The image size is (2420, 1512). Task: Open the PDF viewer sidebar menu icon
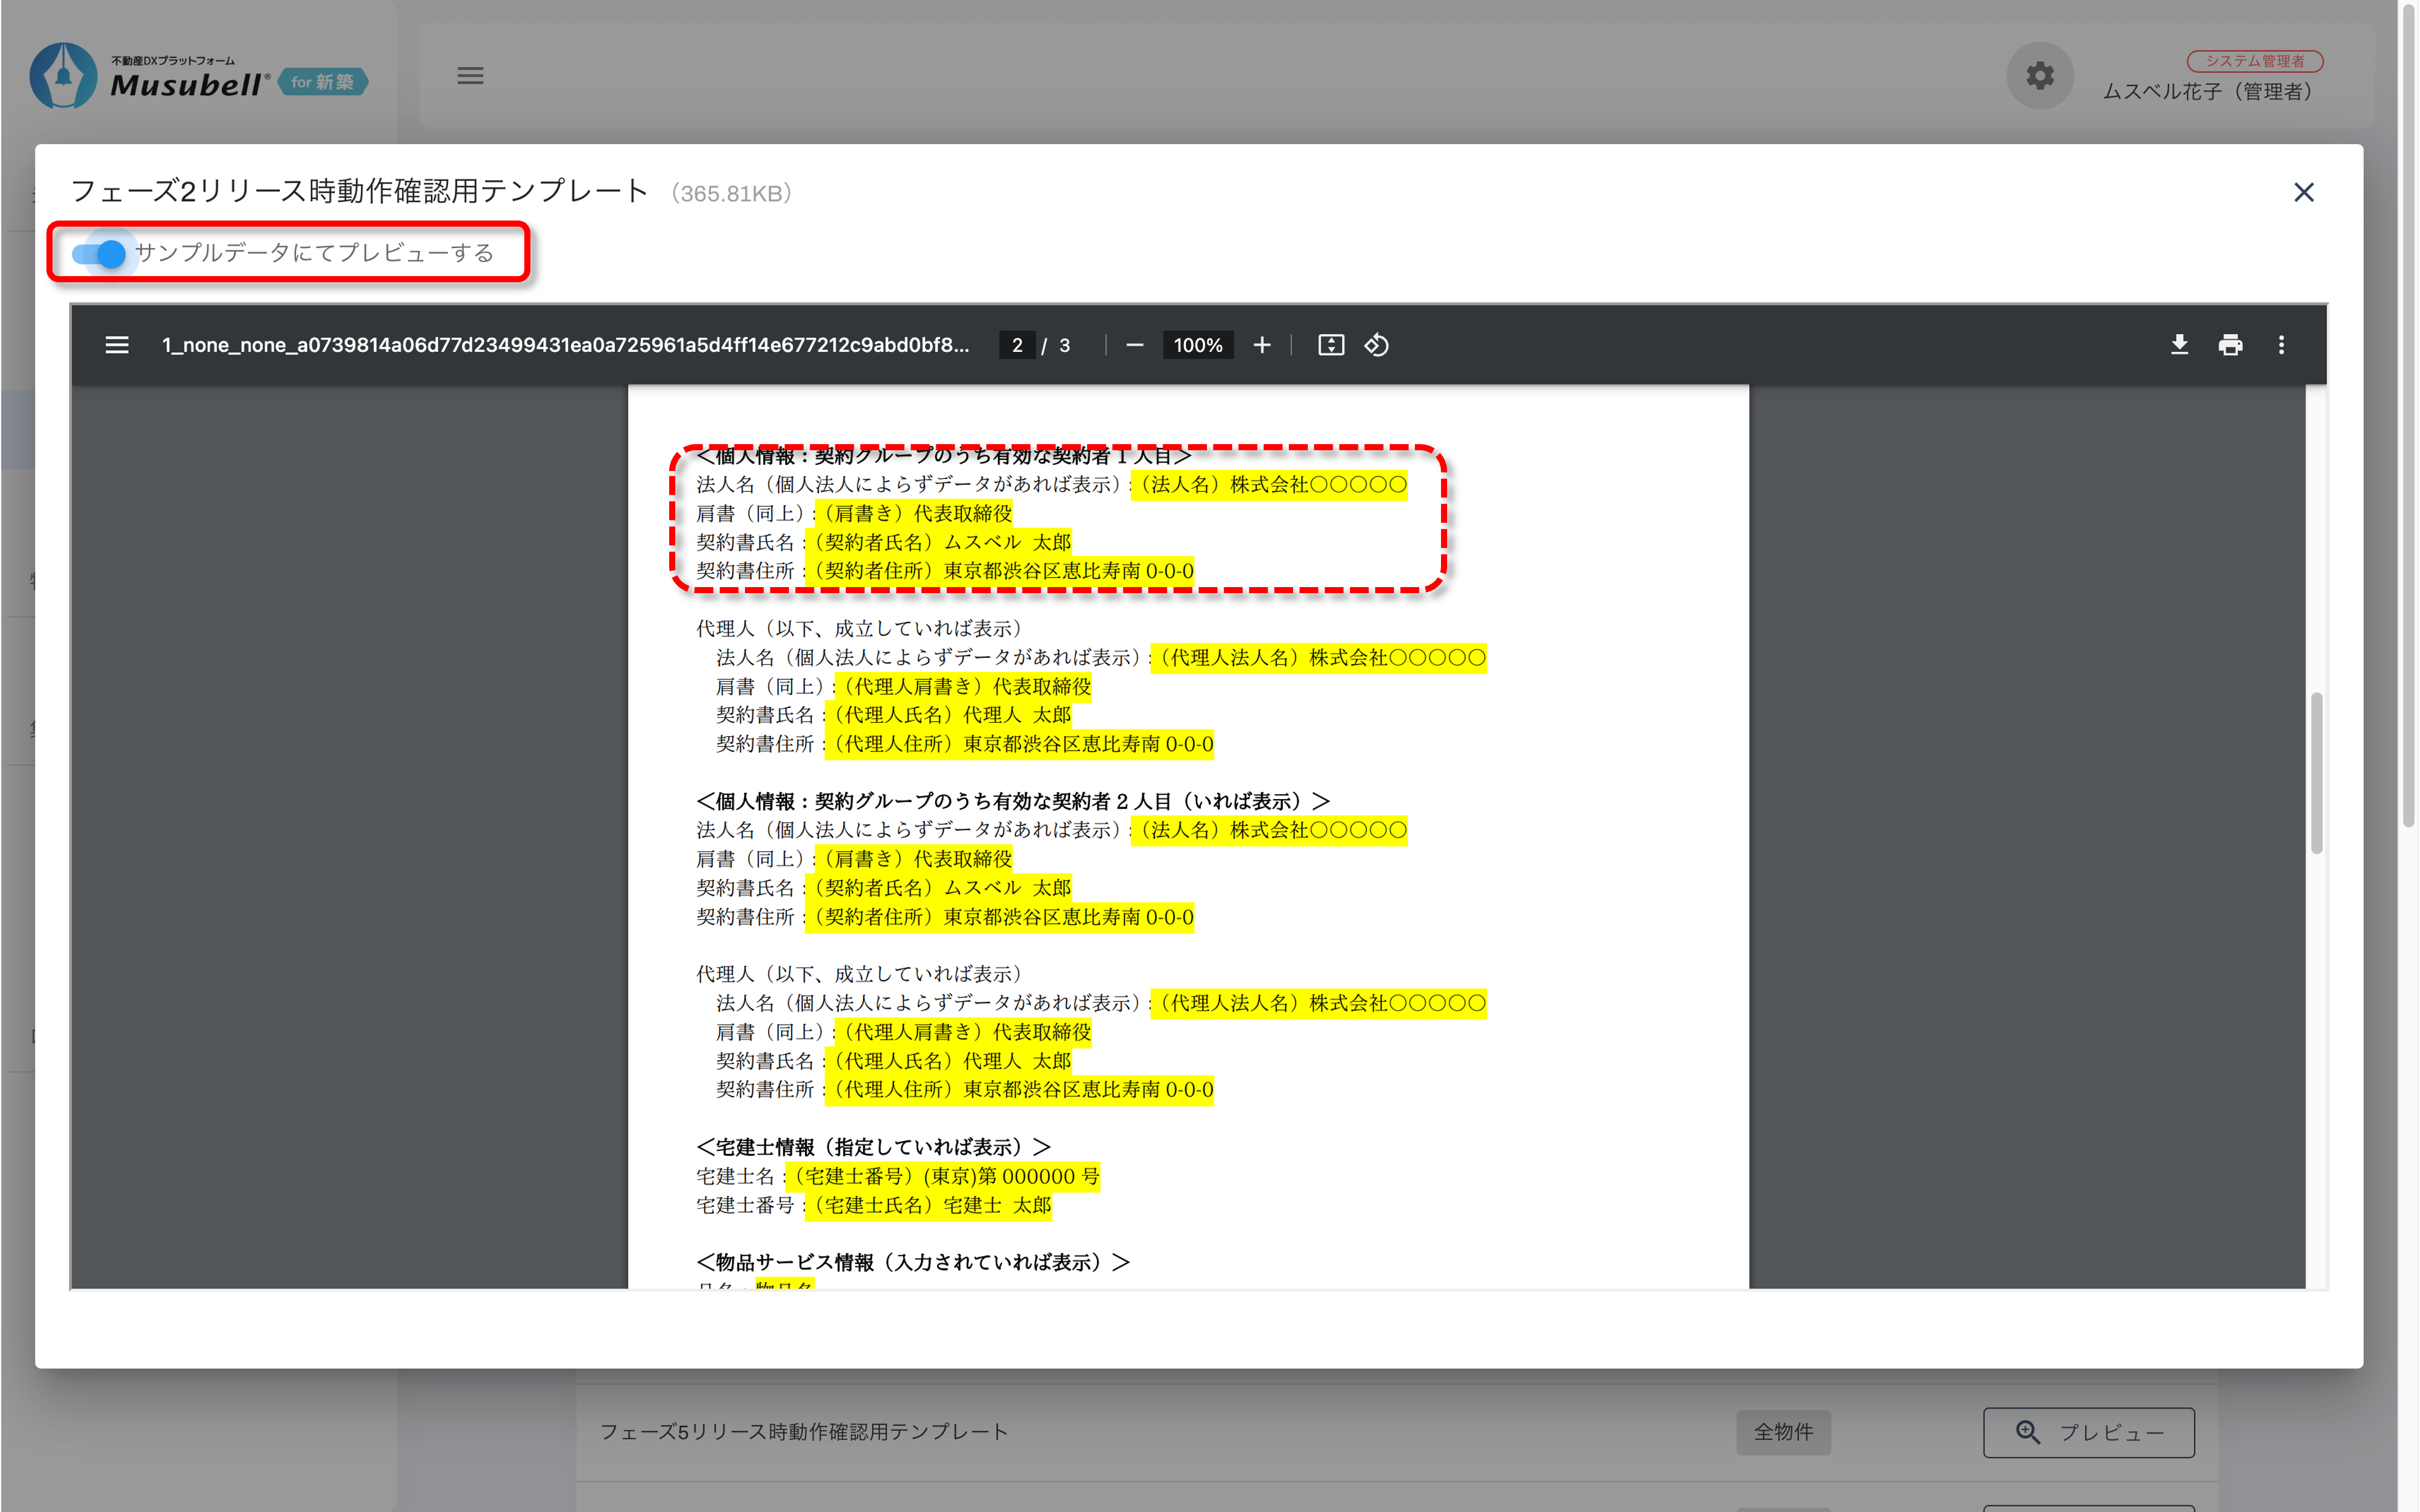tap(117, 345)
